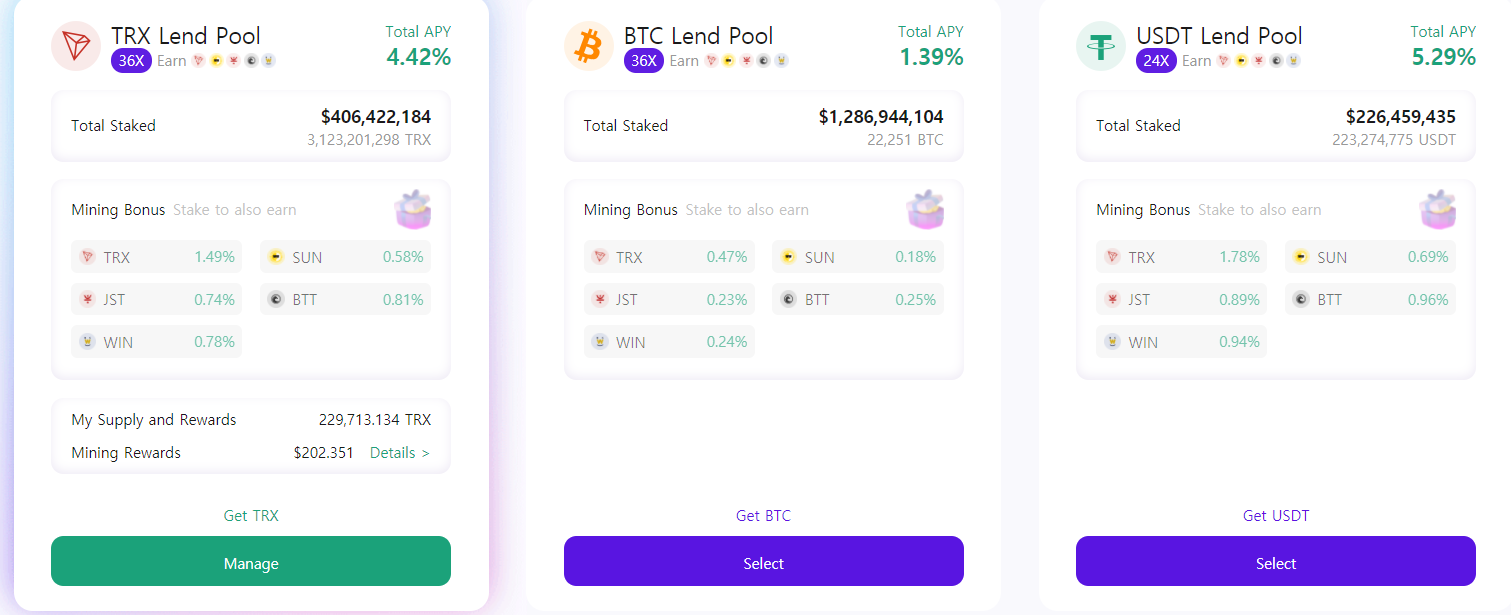This screenshot has width=1511, height=615.
Task: Click the SUN token icon in TRX pool
Action: 276,257
